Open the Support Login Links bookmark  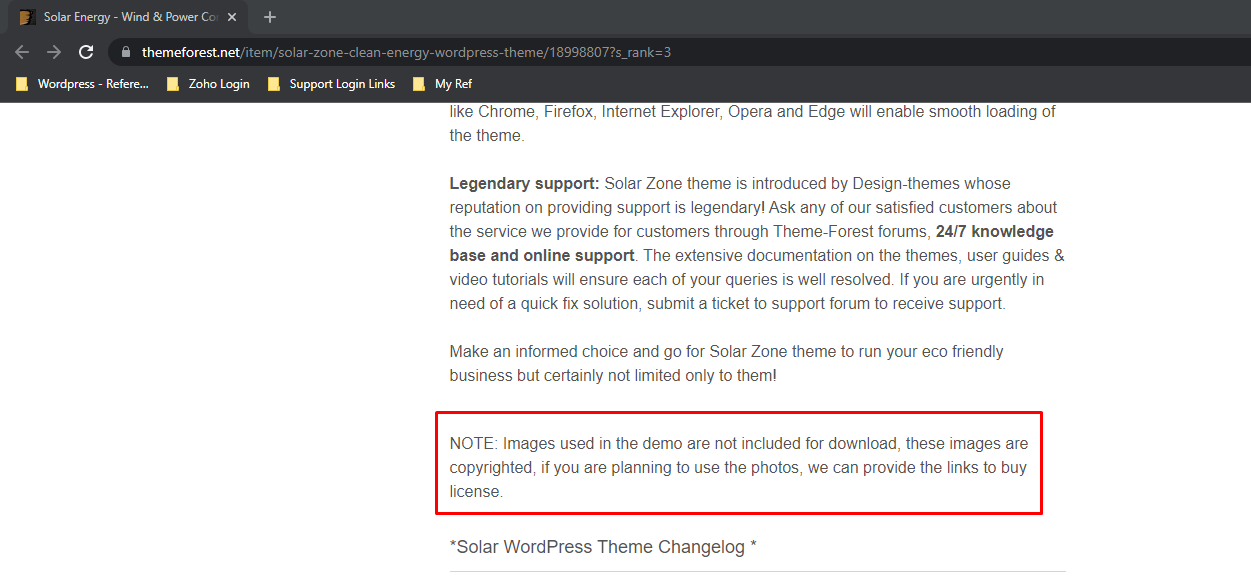[x=331, y=84]
